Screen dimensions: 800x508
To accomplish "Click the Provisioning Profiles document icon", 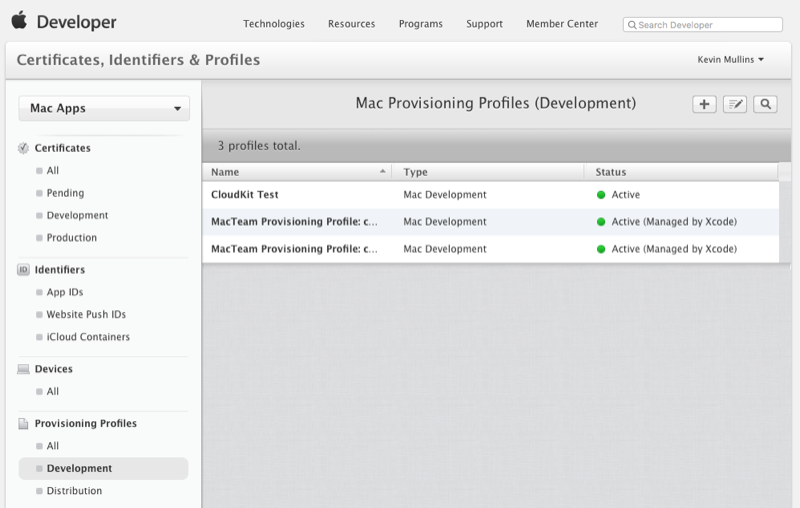I will point(23,423).
